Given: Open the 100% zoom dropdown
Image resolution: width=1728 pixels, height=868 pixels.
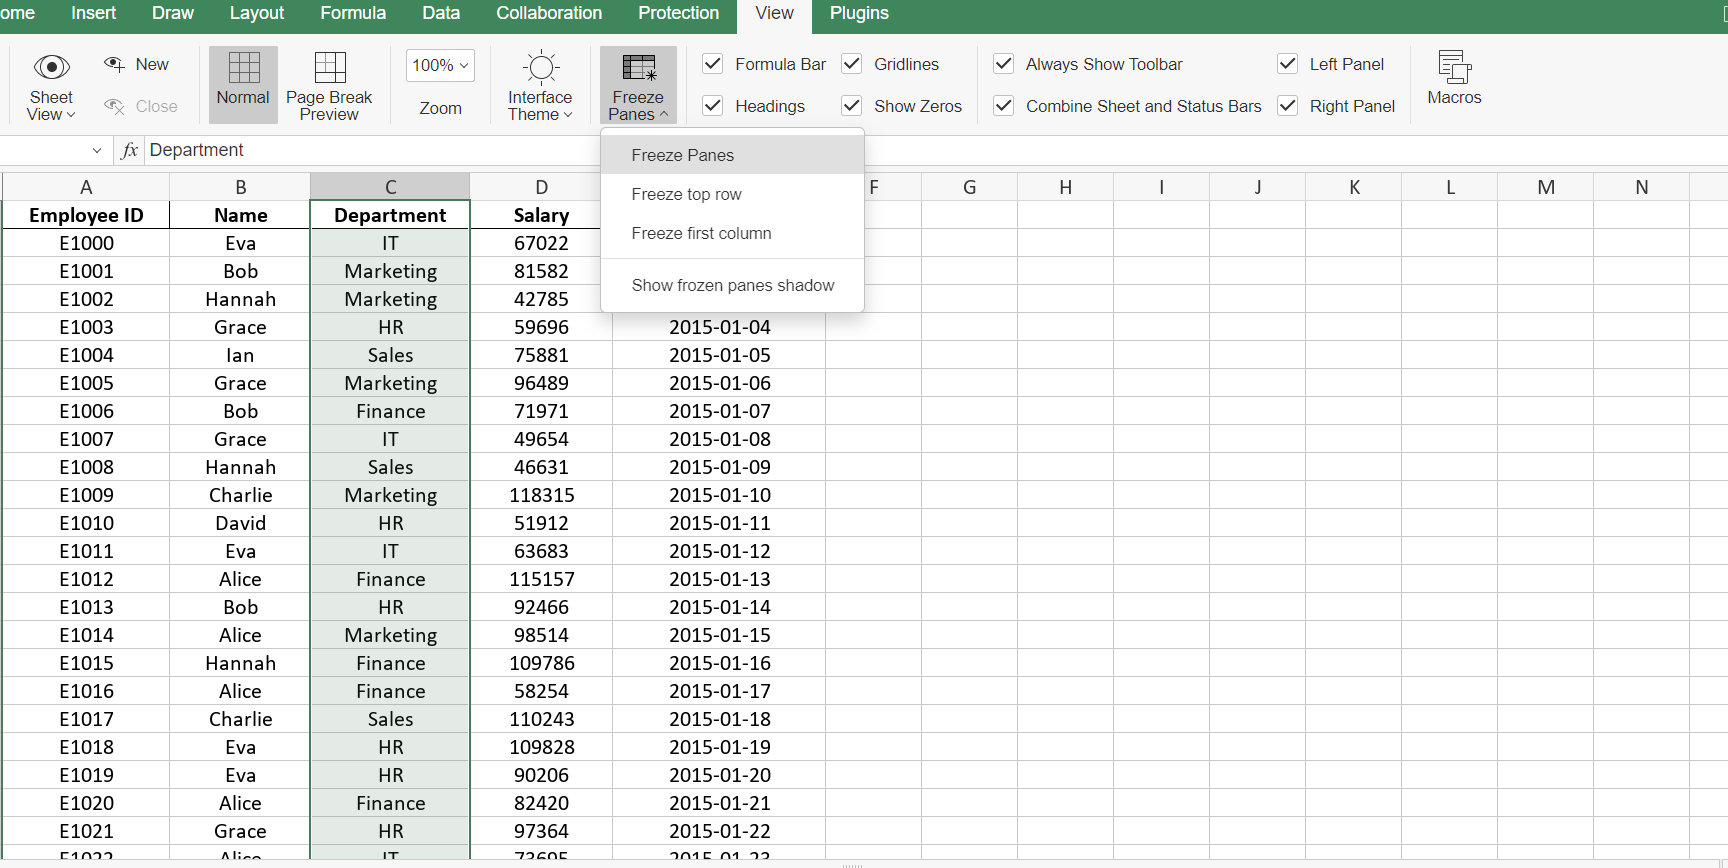Looking at the screenshot, I should click(440, 65).
